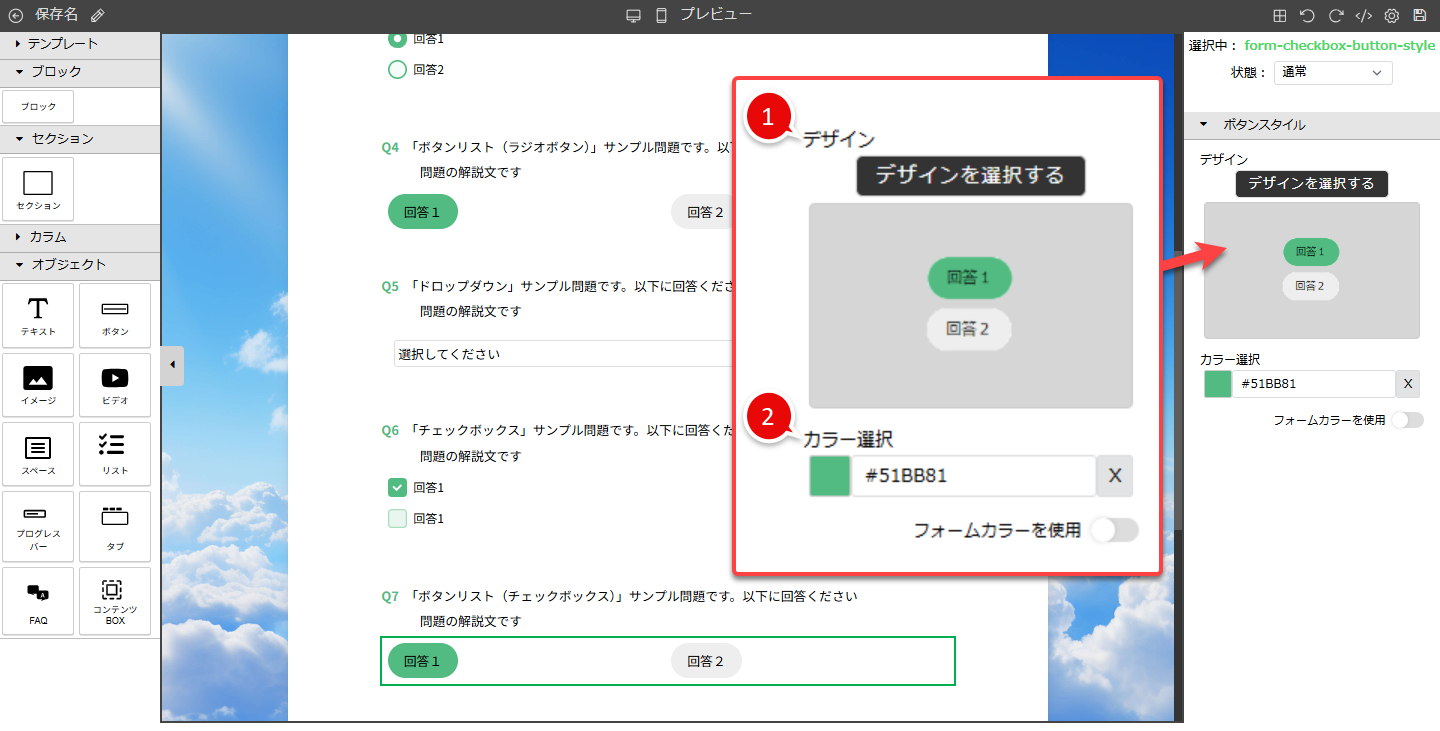Insert the Video object
Image resolution: width=1440 pixels, height=731 pixels.
click(x=115, y=384)
